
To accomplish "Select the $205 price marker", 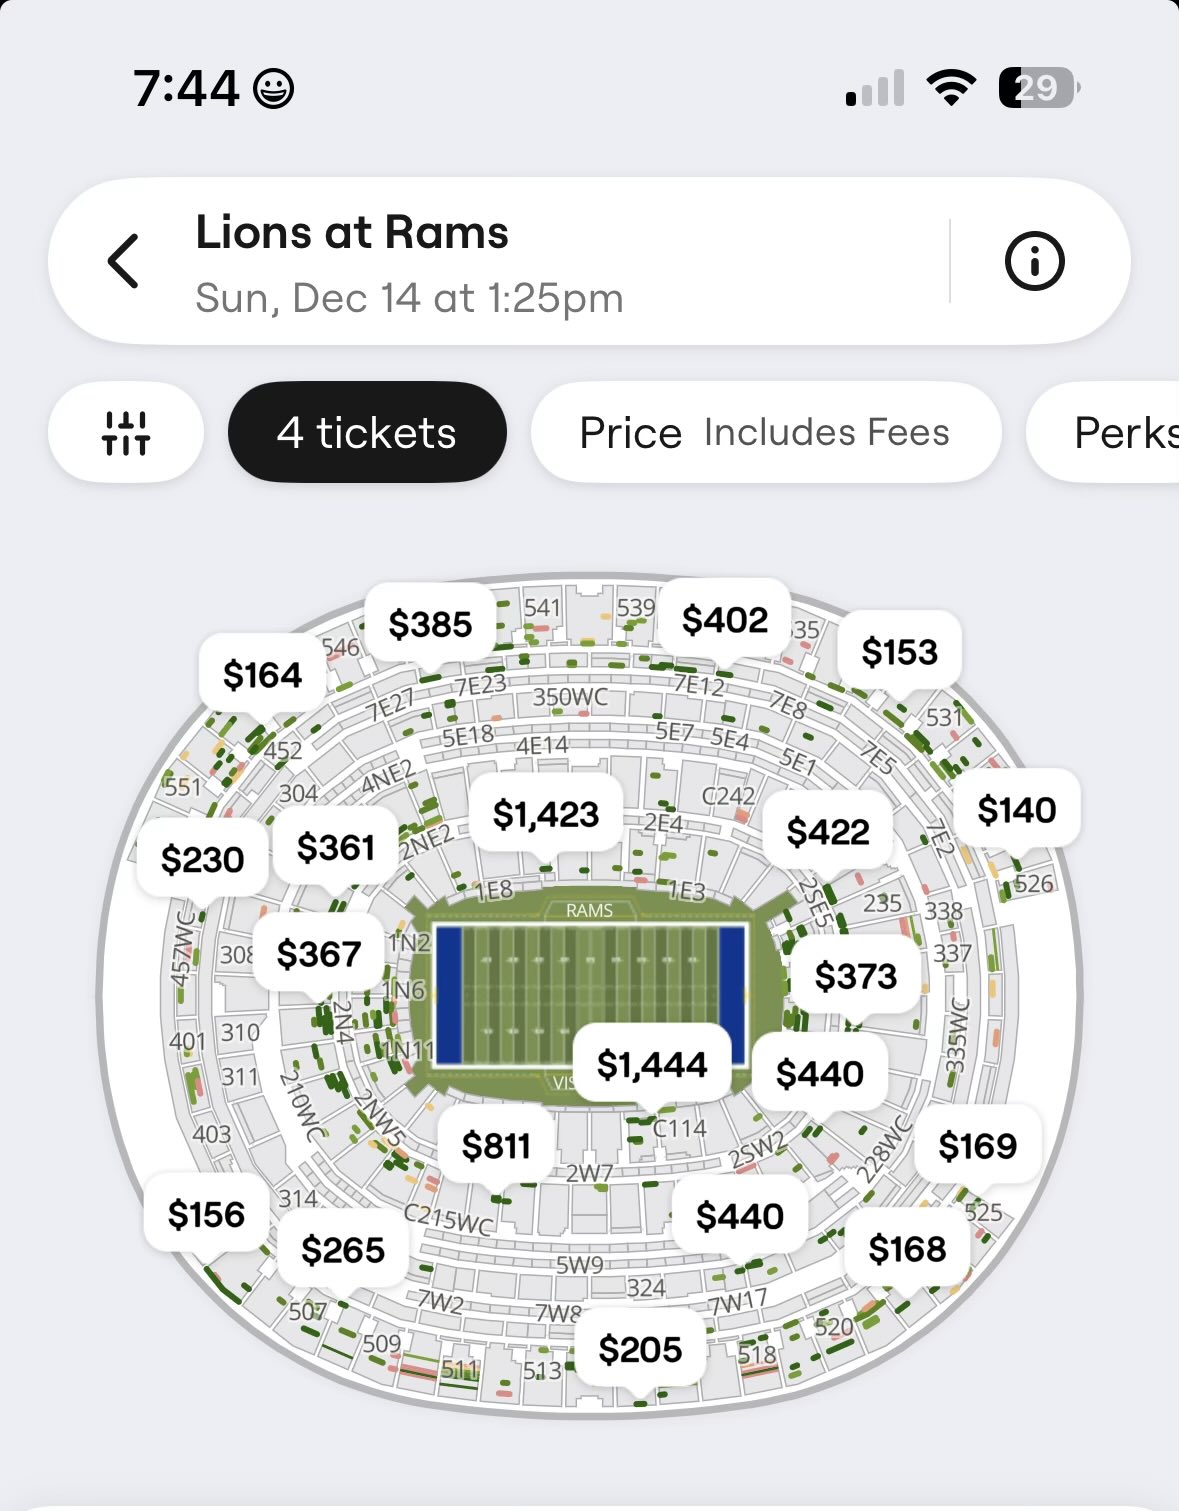I will pyautogui.click(x=640, y=1349).
